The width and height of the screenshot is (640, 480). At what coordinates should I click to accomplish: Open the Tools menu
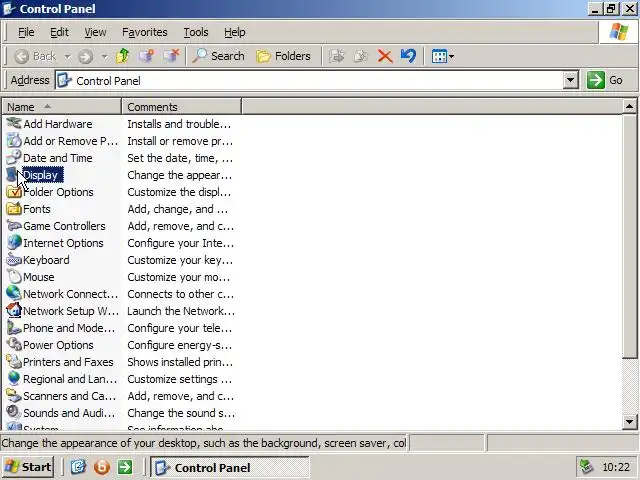click(196, 32)
